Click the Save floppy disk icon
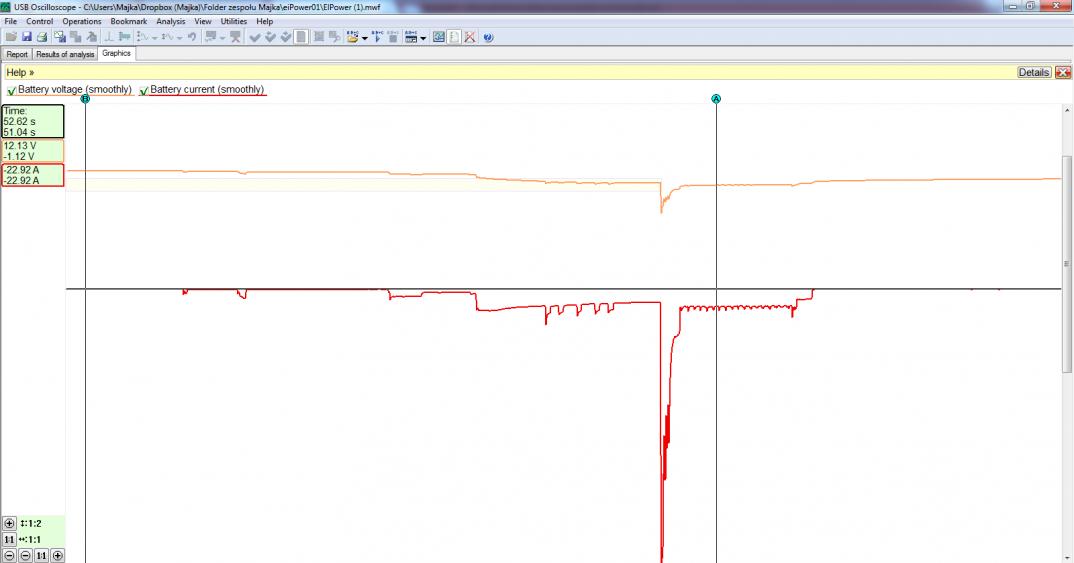 click(26, 37)
